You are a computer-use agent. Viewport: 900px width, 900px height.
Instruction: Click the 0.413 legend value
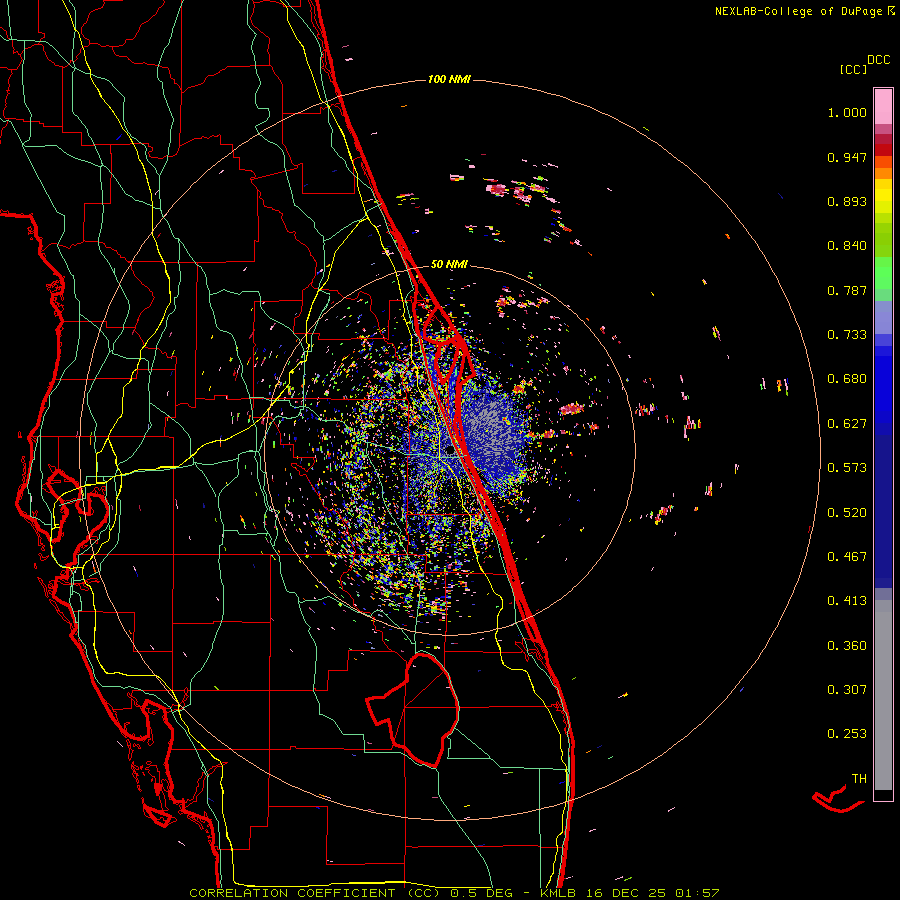[x=847, y=600]
